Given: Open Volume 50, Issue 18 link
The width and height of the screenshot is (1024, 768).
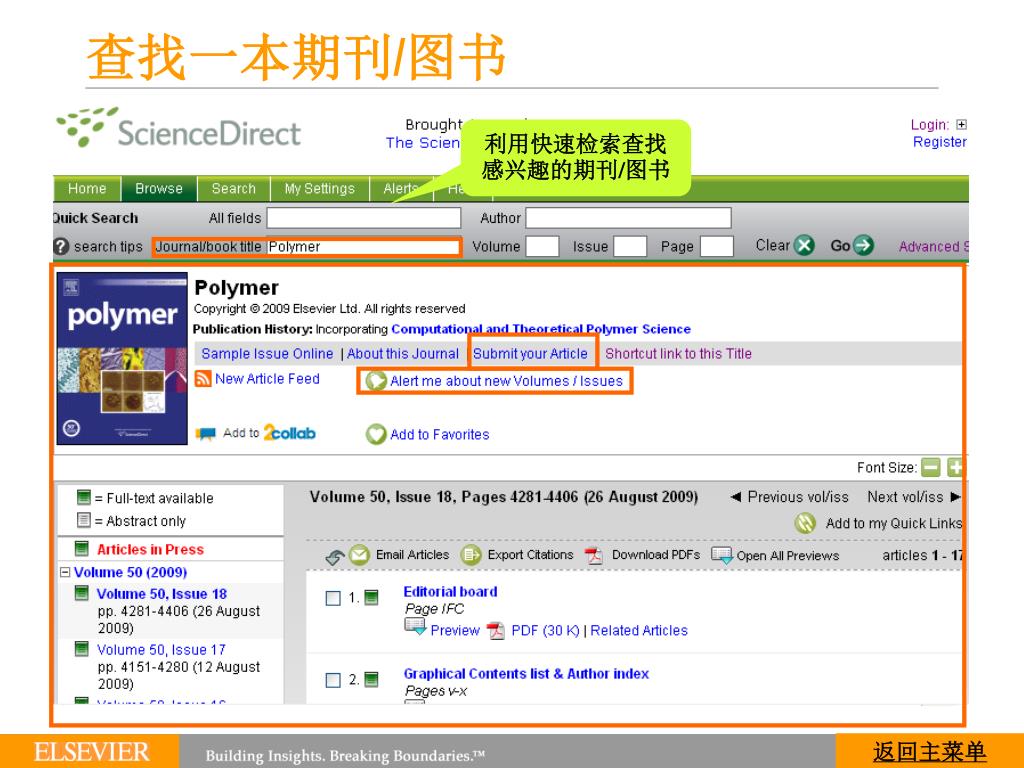Looking at the screenshot, I should click(162, 594).
